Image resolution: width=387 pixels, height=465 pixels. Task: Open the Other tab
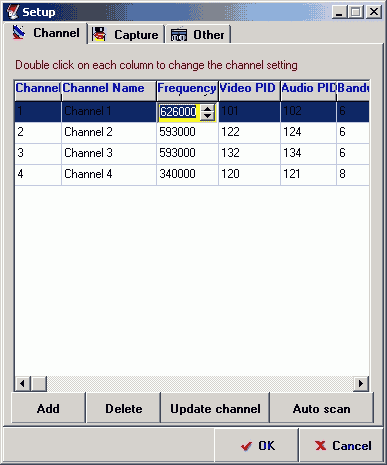198,34
